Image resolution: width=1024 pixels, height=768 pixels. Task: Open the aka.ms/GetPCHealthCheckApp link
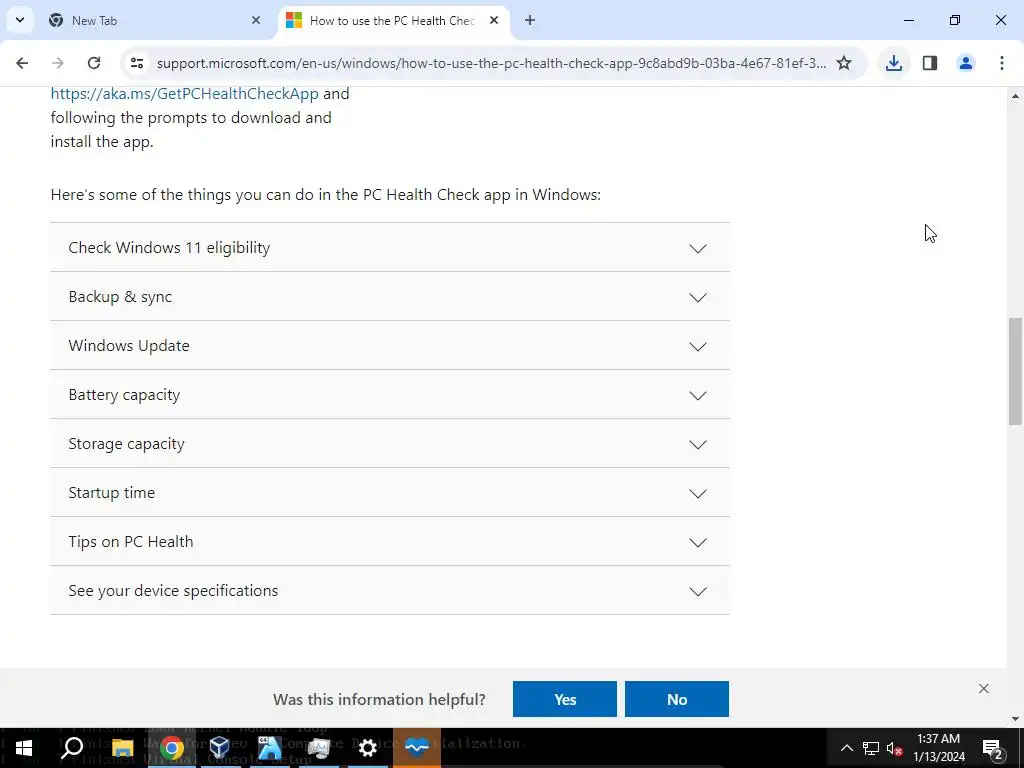[185, 93]
